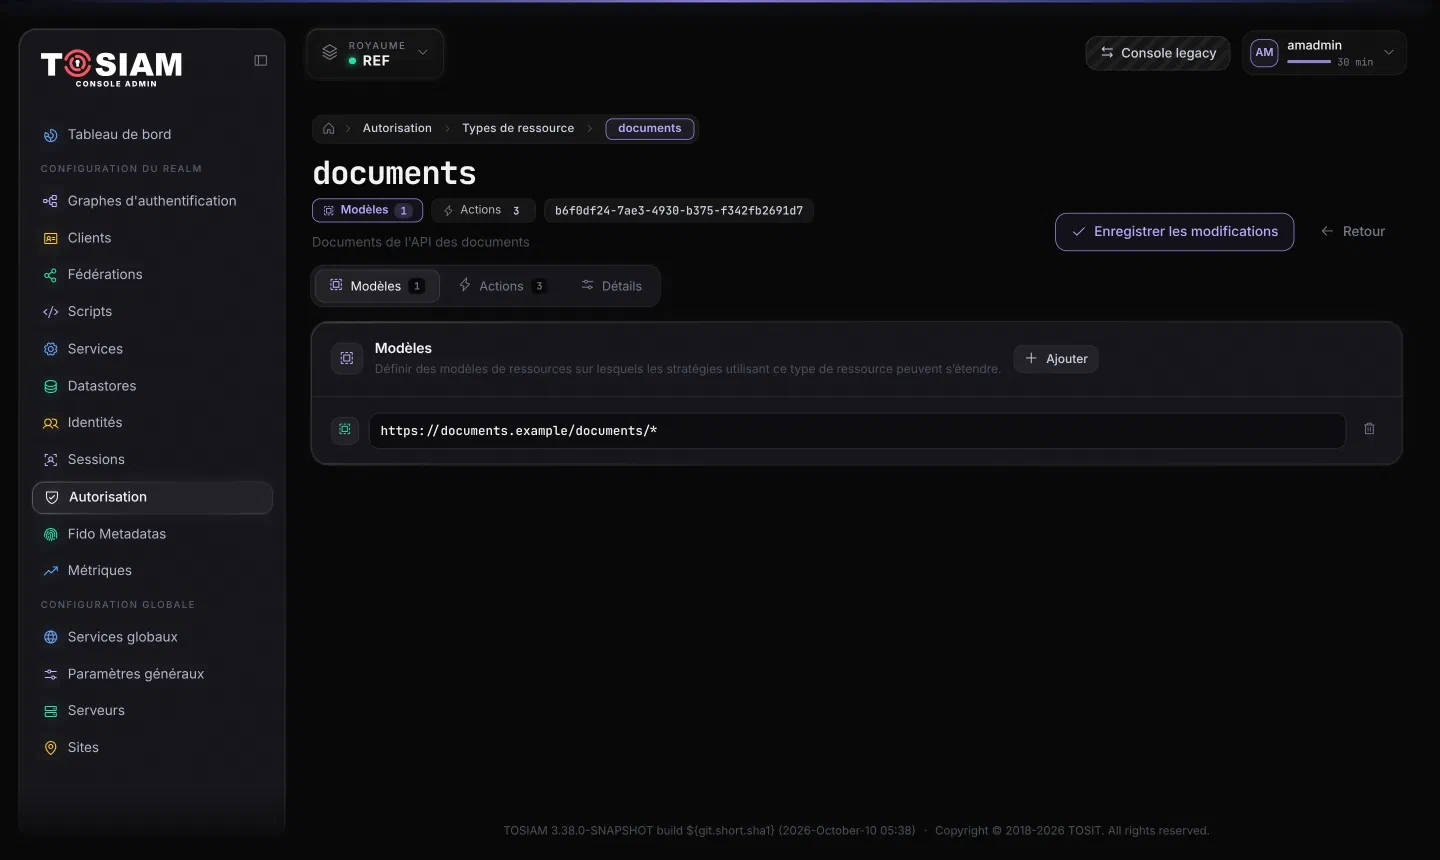This screenshot has width=1440, height=860.
Task: Click the Tableau de bord icon
Action: tap(51, 135)
